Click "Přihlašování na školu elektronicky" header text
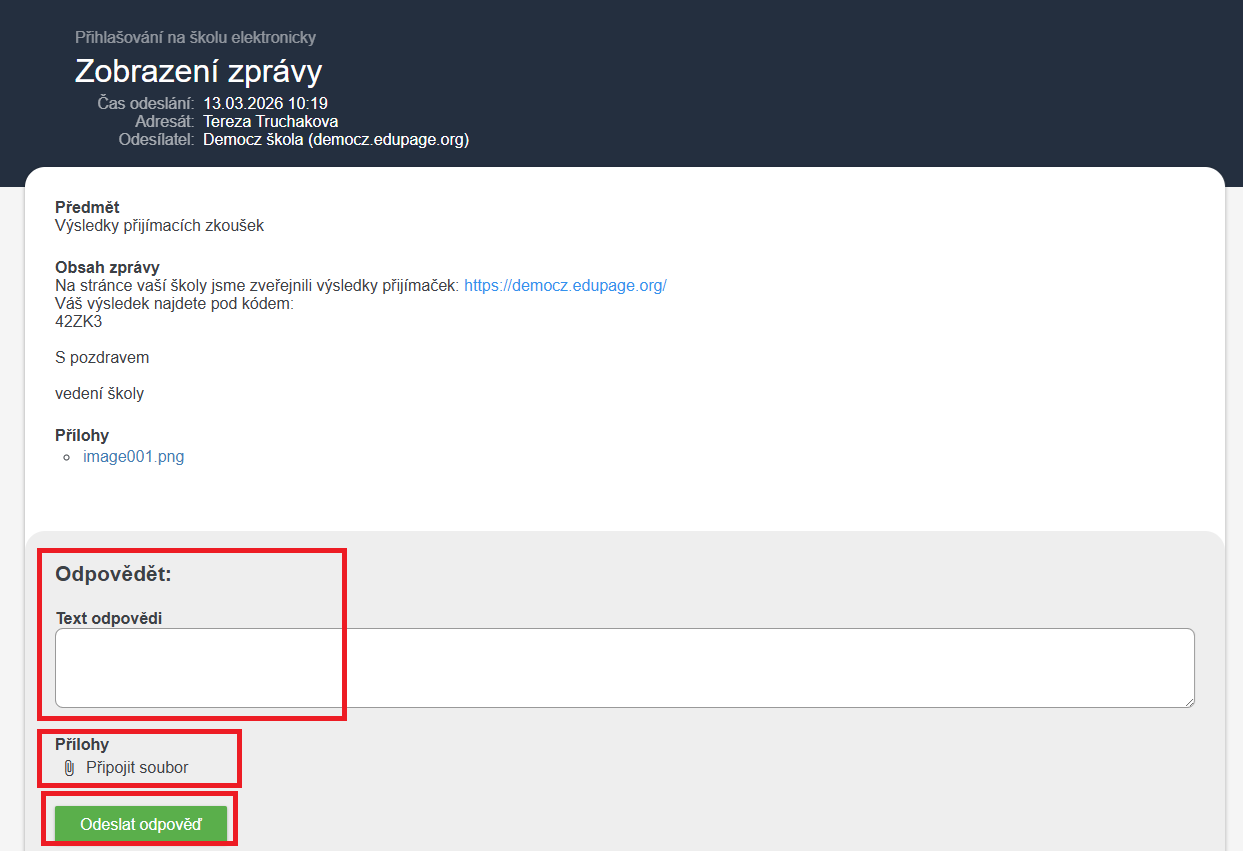 [x=195, y=38]
